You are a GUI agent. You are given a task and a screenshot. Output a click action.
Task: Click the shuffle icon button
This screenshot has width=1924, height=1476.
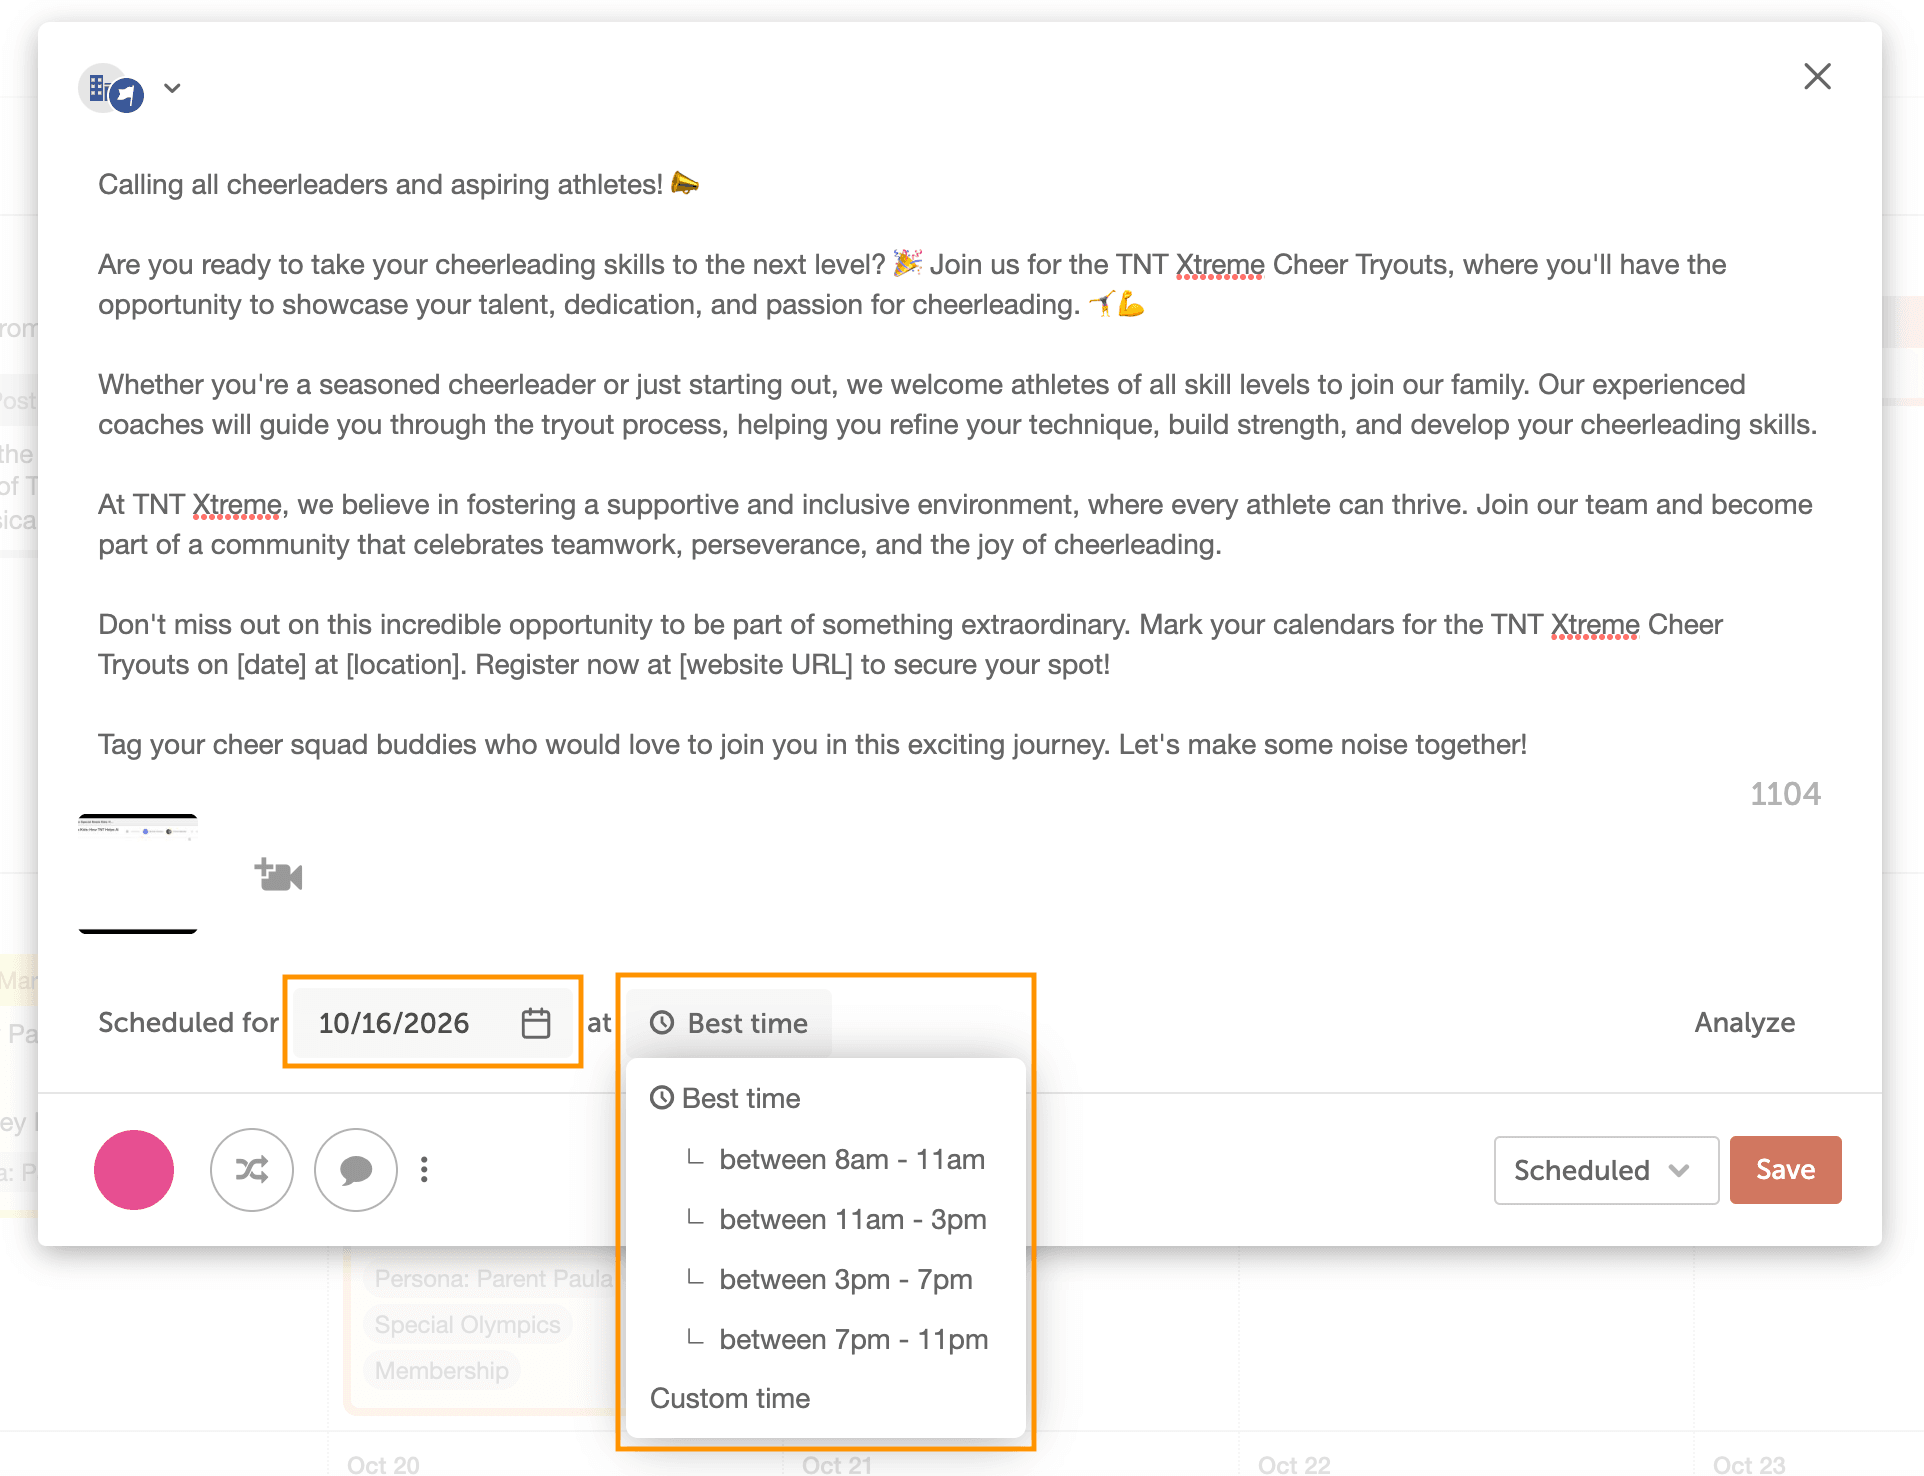tap(252, 1169)
